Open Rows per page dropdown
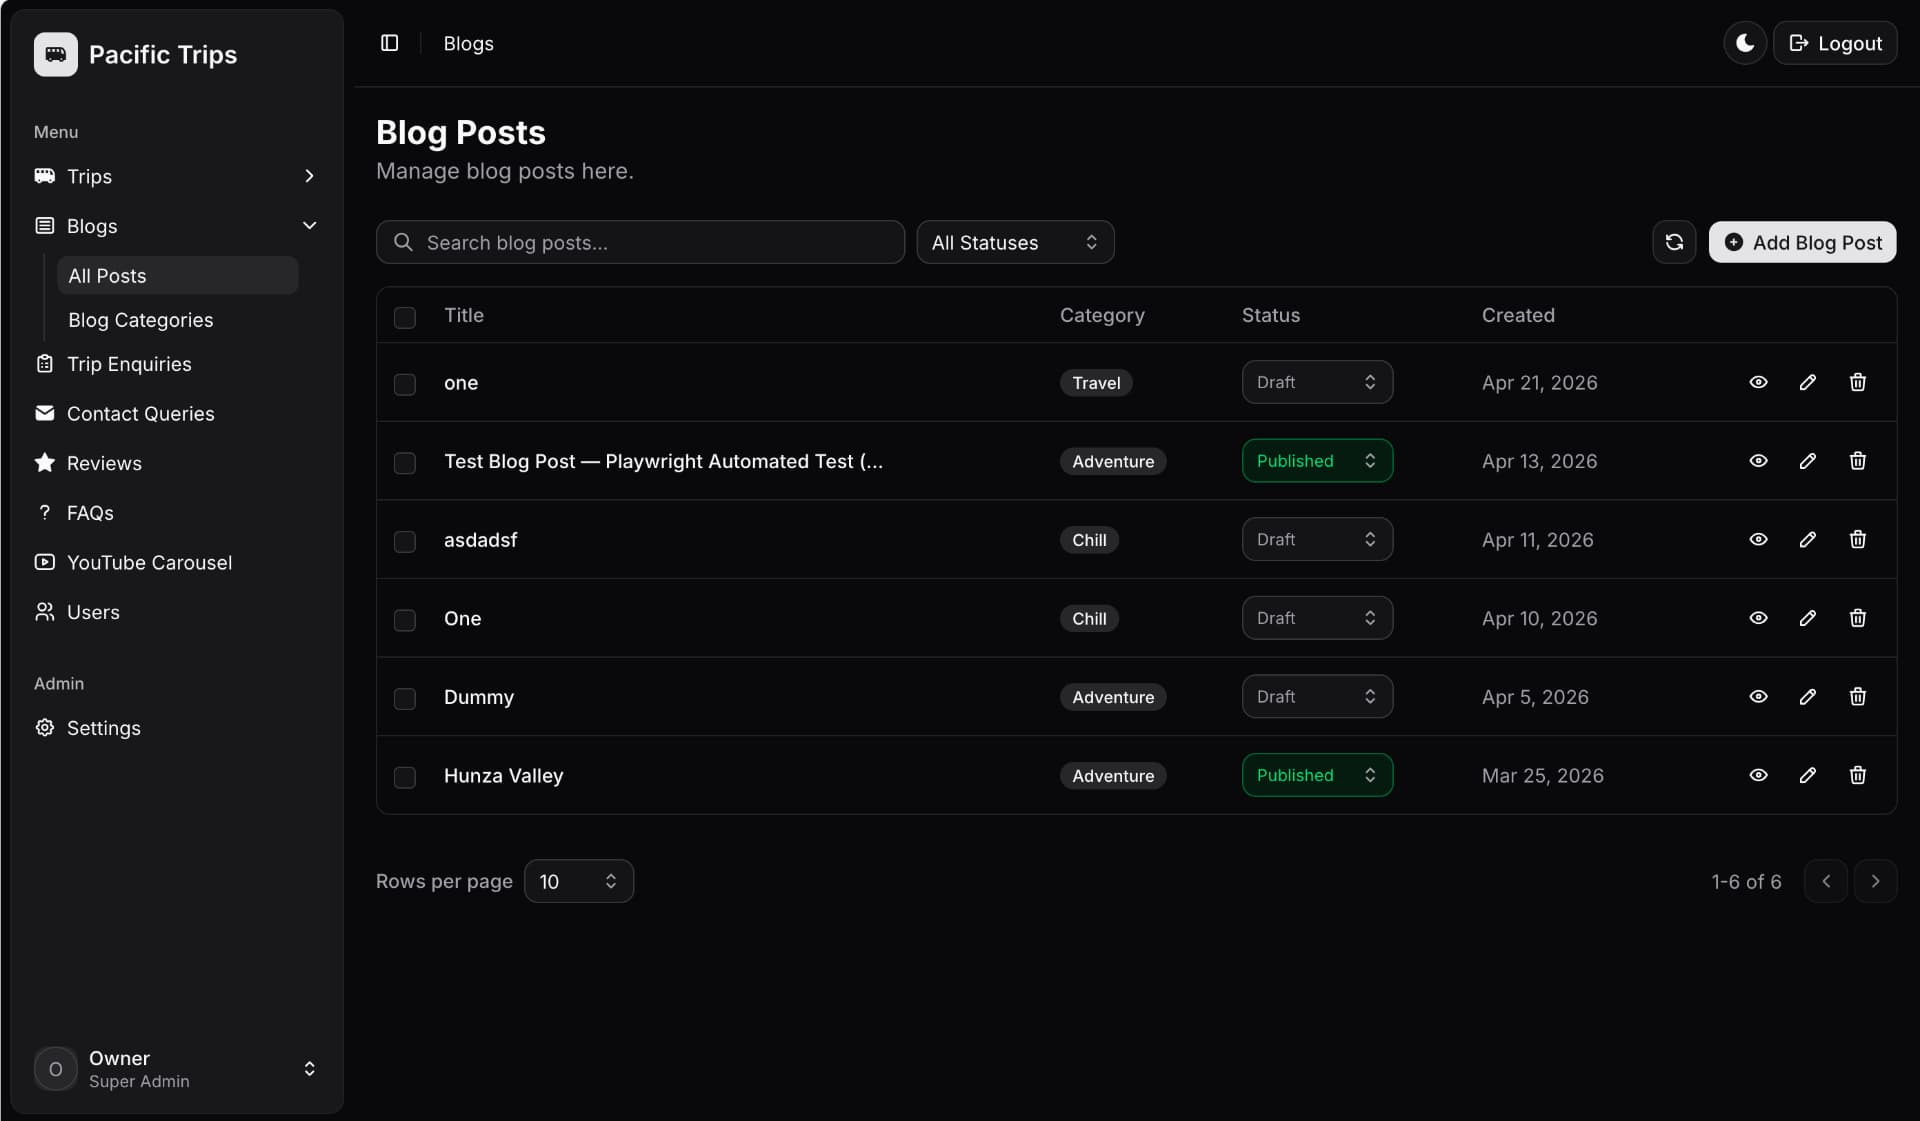 (x=579, y=881)
